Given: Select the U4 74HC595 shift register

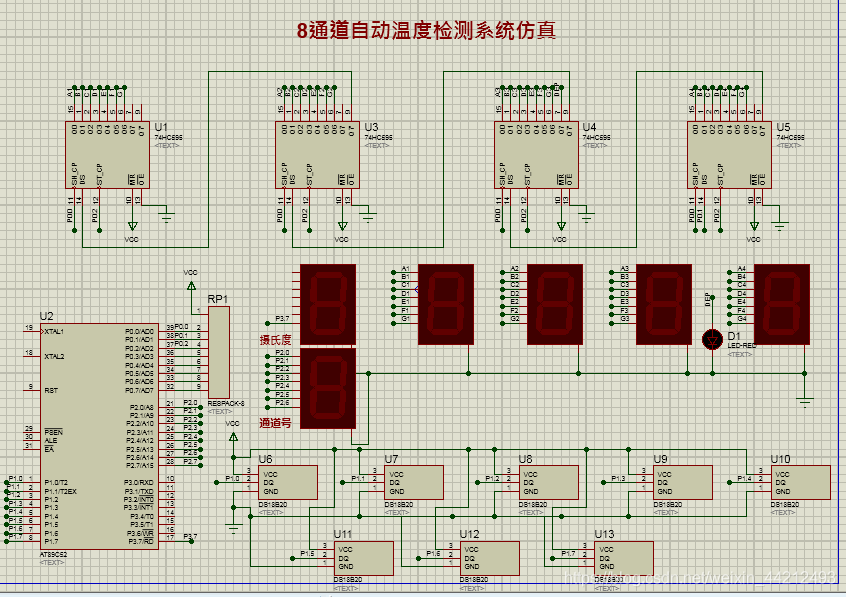Looking at the screenshot, I should [536, 155].
